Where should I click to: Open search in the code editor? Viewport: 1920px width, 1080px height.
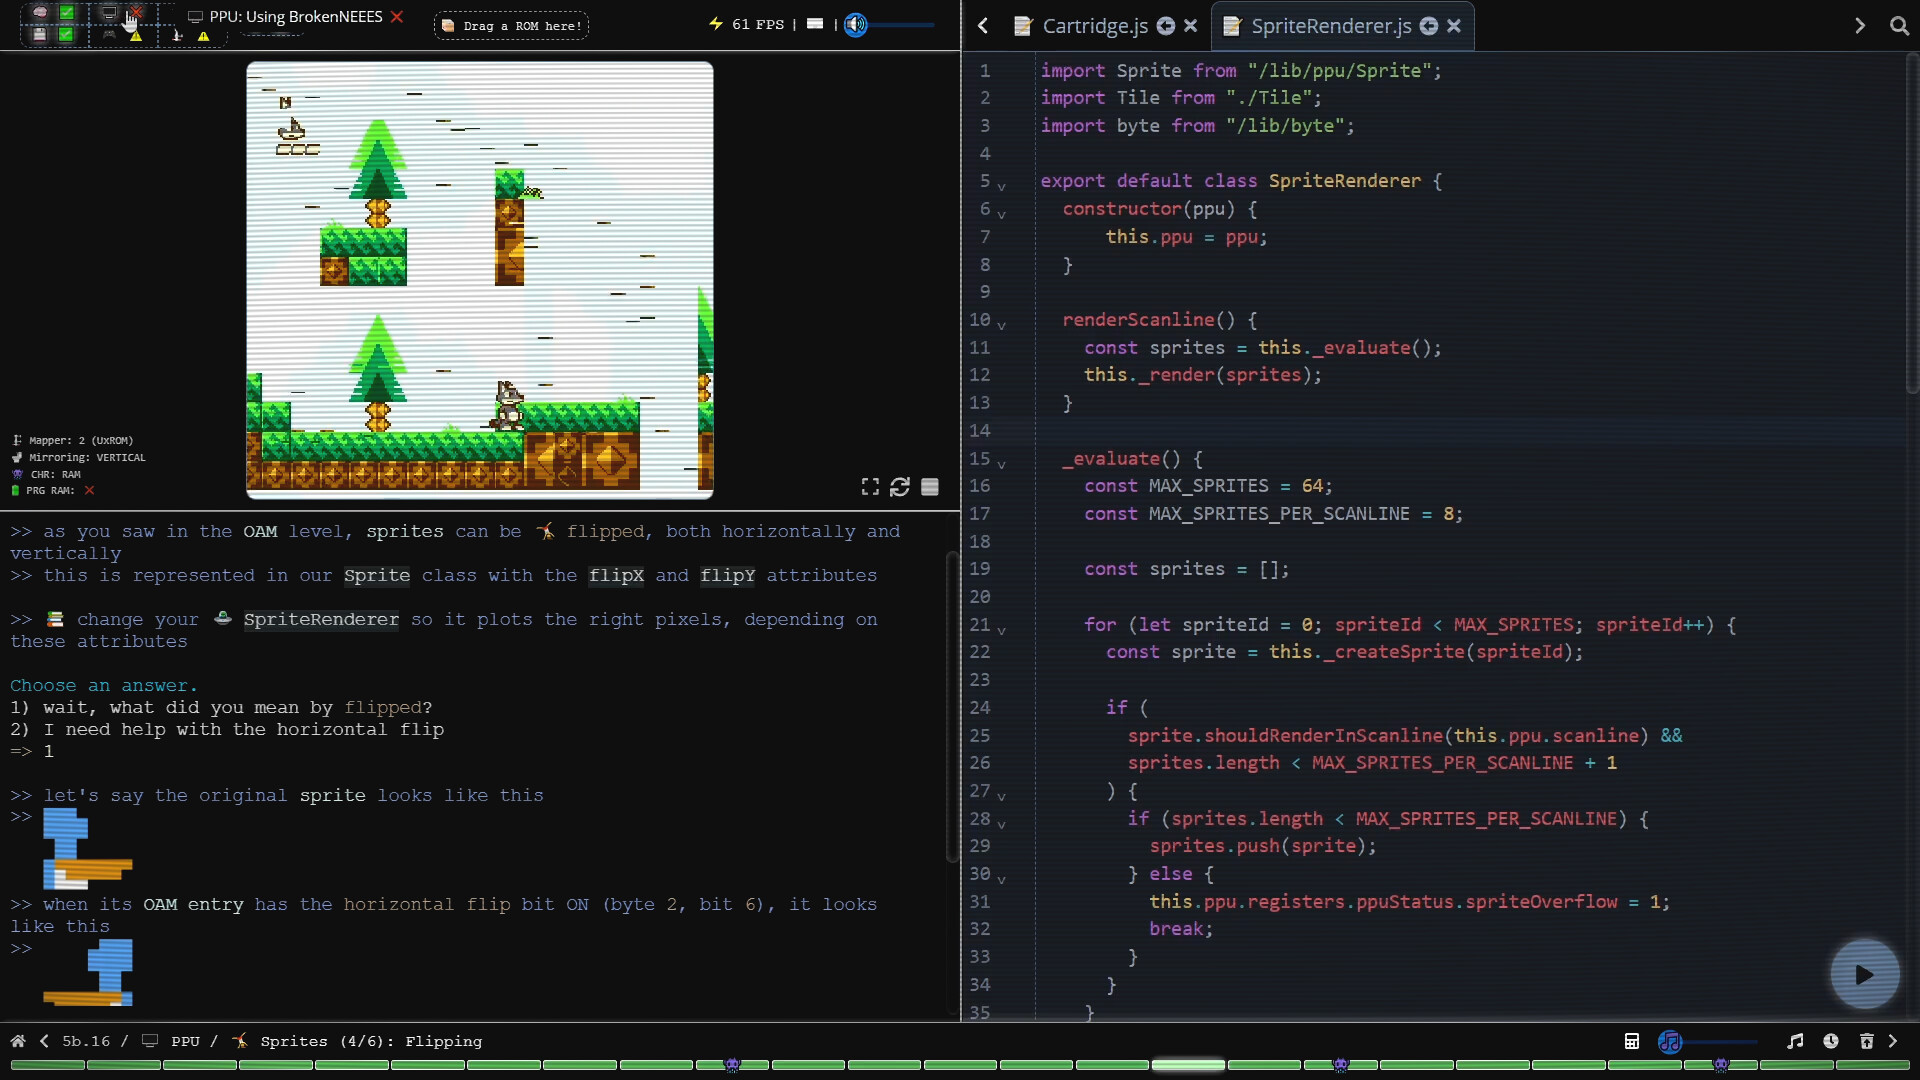pos(1901,26)
